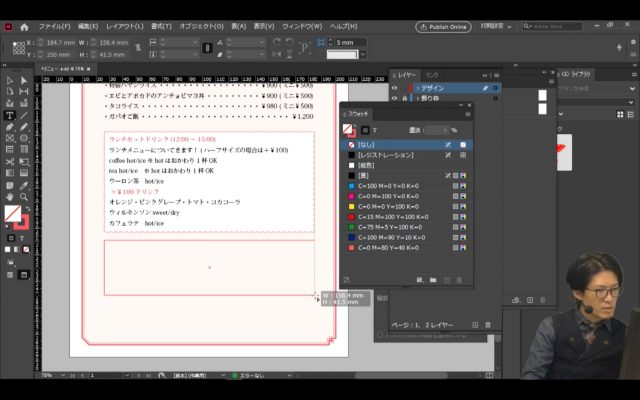Select the Hand tool
Image resolution: width=640 pixels, height=400 pixels.
[x=10, y=197]
